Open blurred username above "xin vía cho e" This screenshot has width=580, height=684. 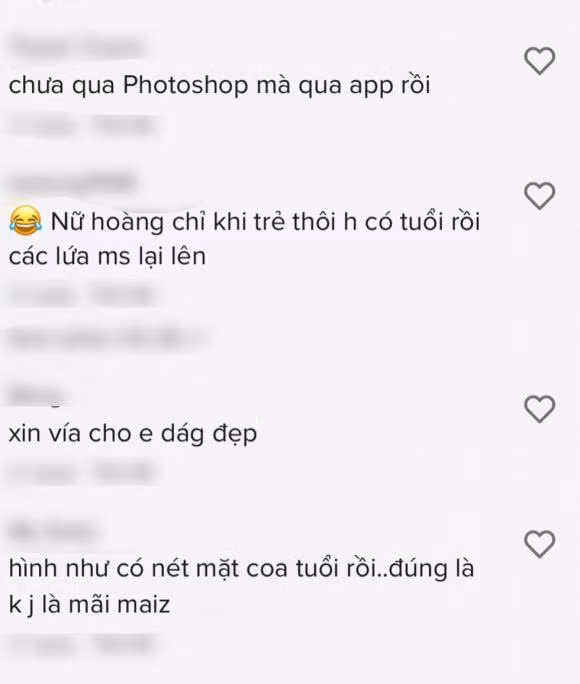(35, 396)
